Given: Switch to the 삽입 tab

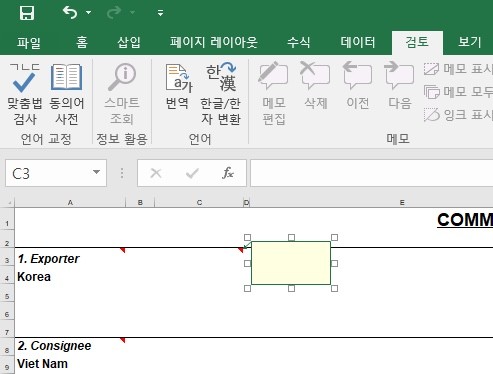Looking at the screenshot, I should (x=129, y=43).
